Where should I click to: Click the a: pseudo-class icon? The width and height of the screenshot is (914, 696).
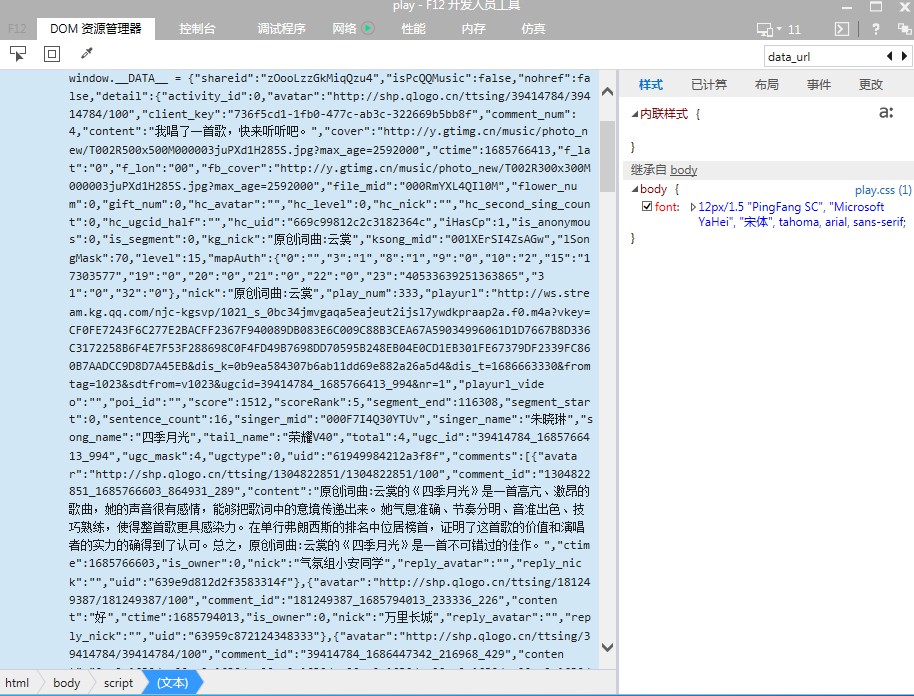886,113
